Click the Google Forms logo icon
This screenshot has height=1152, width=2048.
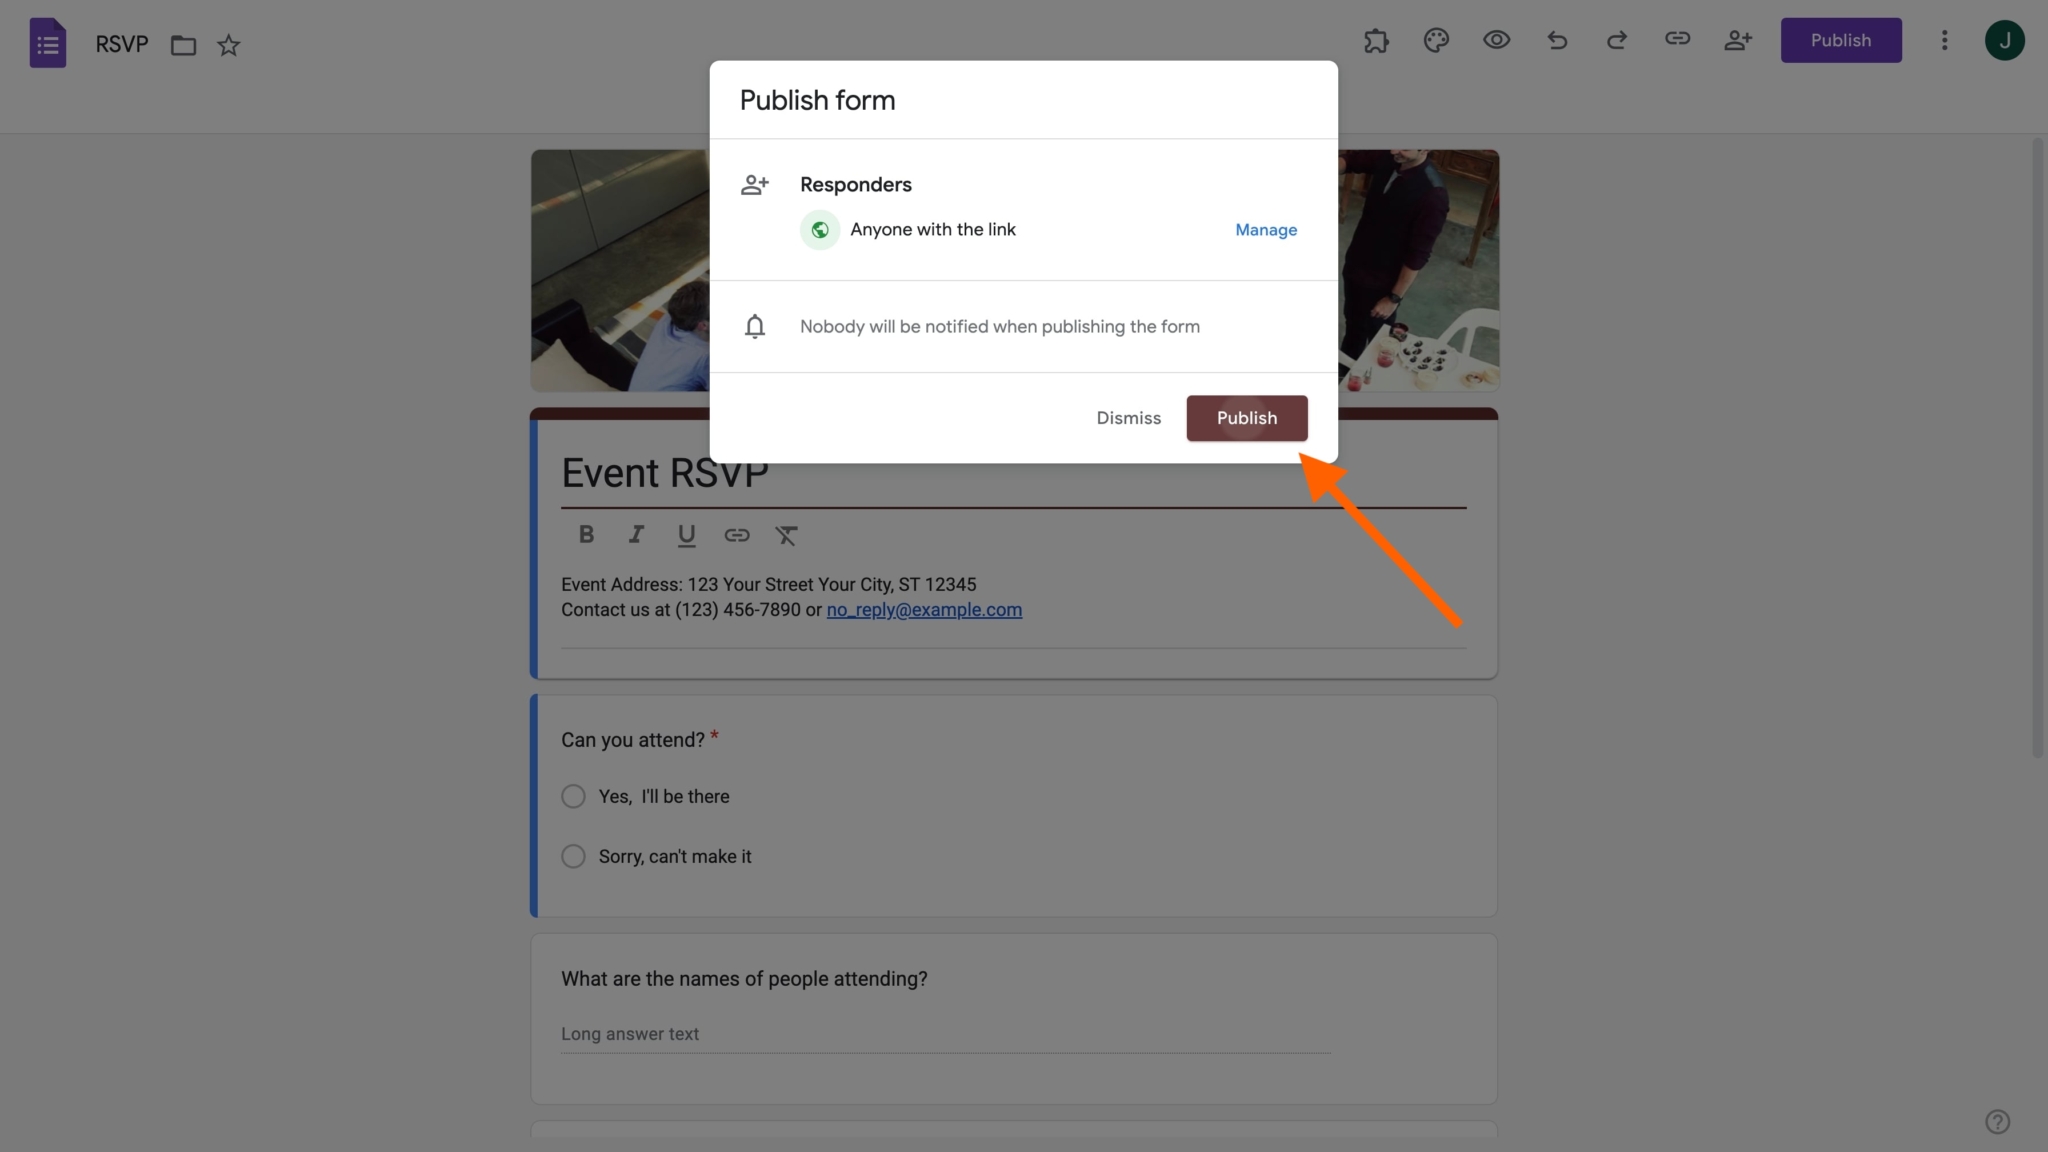46,42
